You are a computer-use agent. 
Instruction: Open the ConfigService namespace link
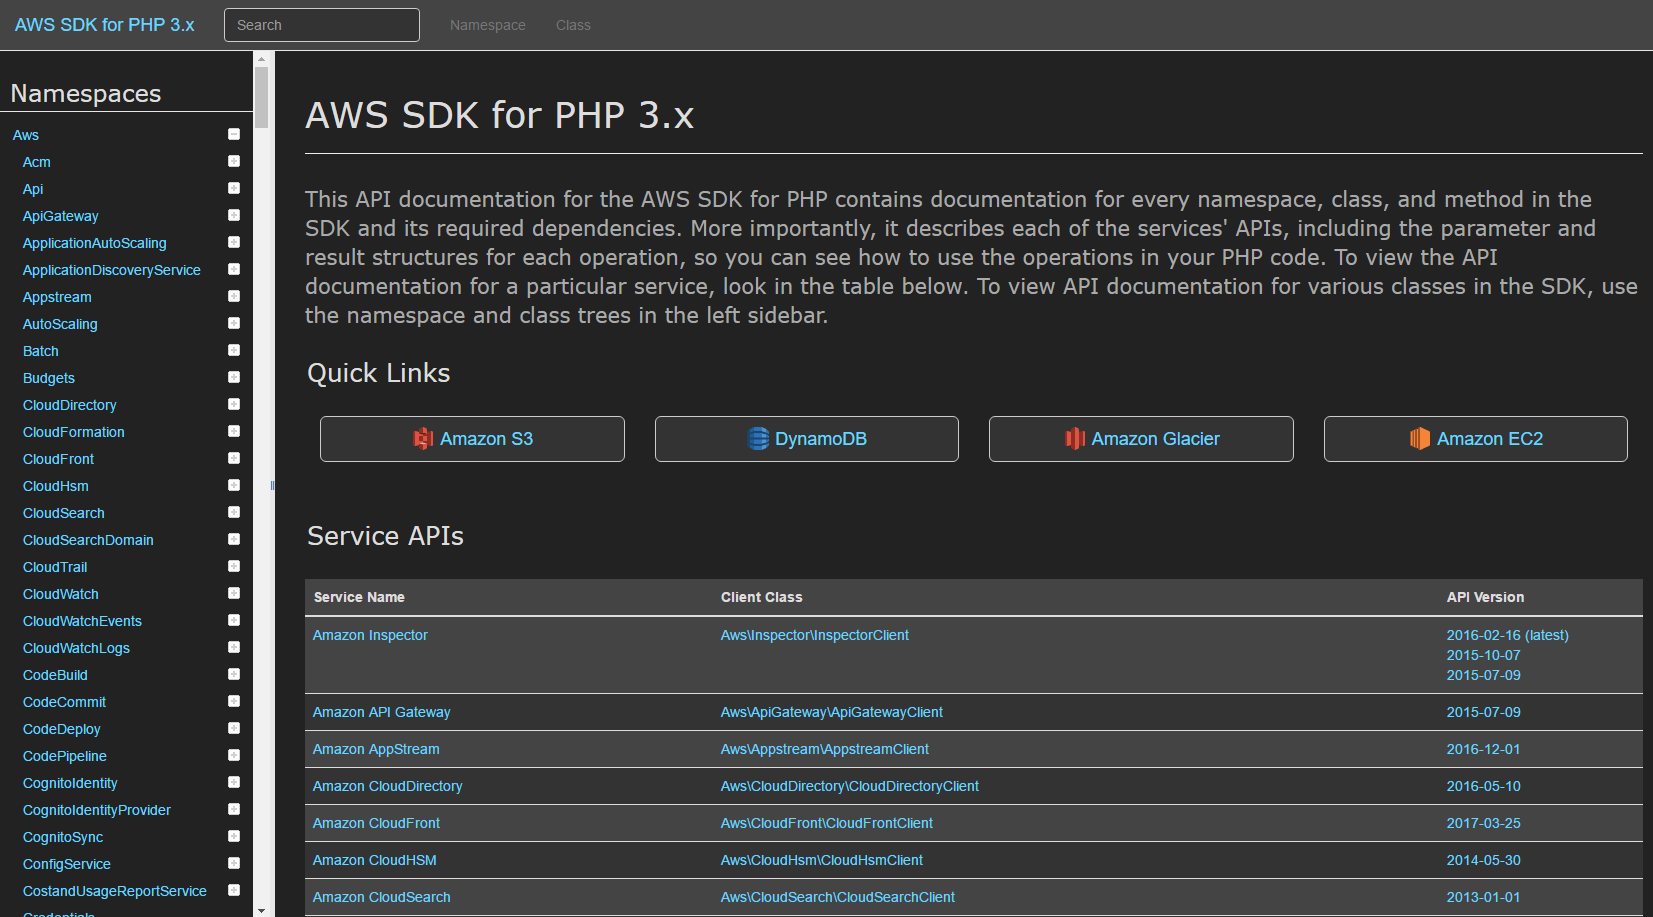point(67,864)
